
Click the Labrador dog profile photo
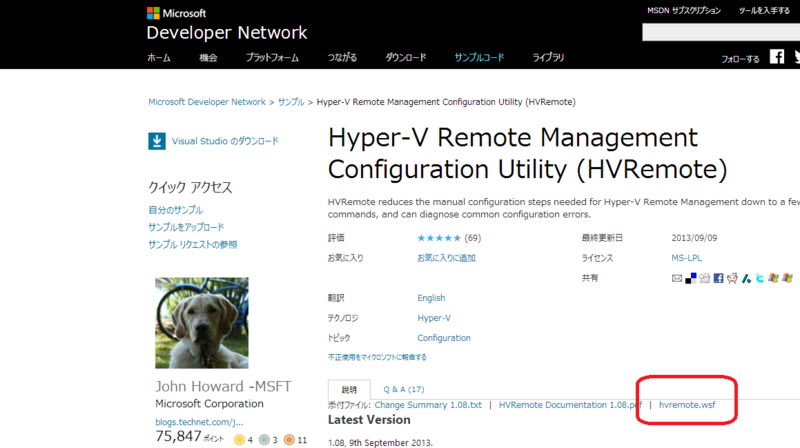coord(202,322)
